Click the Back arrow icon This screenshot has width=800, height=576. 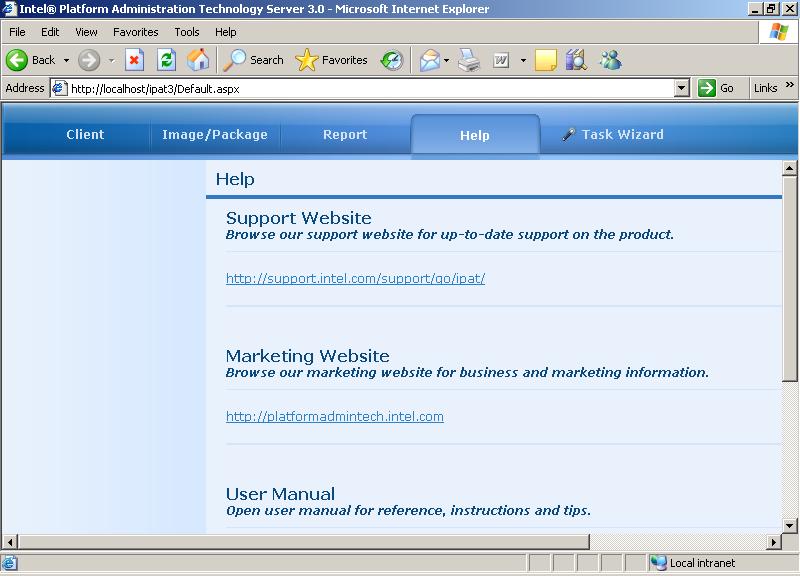click(17, 60)
